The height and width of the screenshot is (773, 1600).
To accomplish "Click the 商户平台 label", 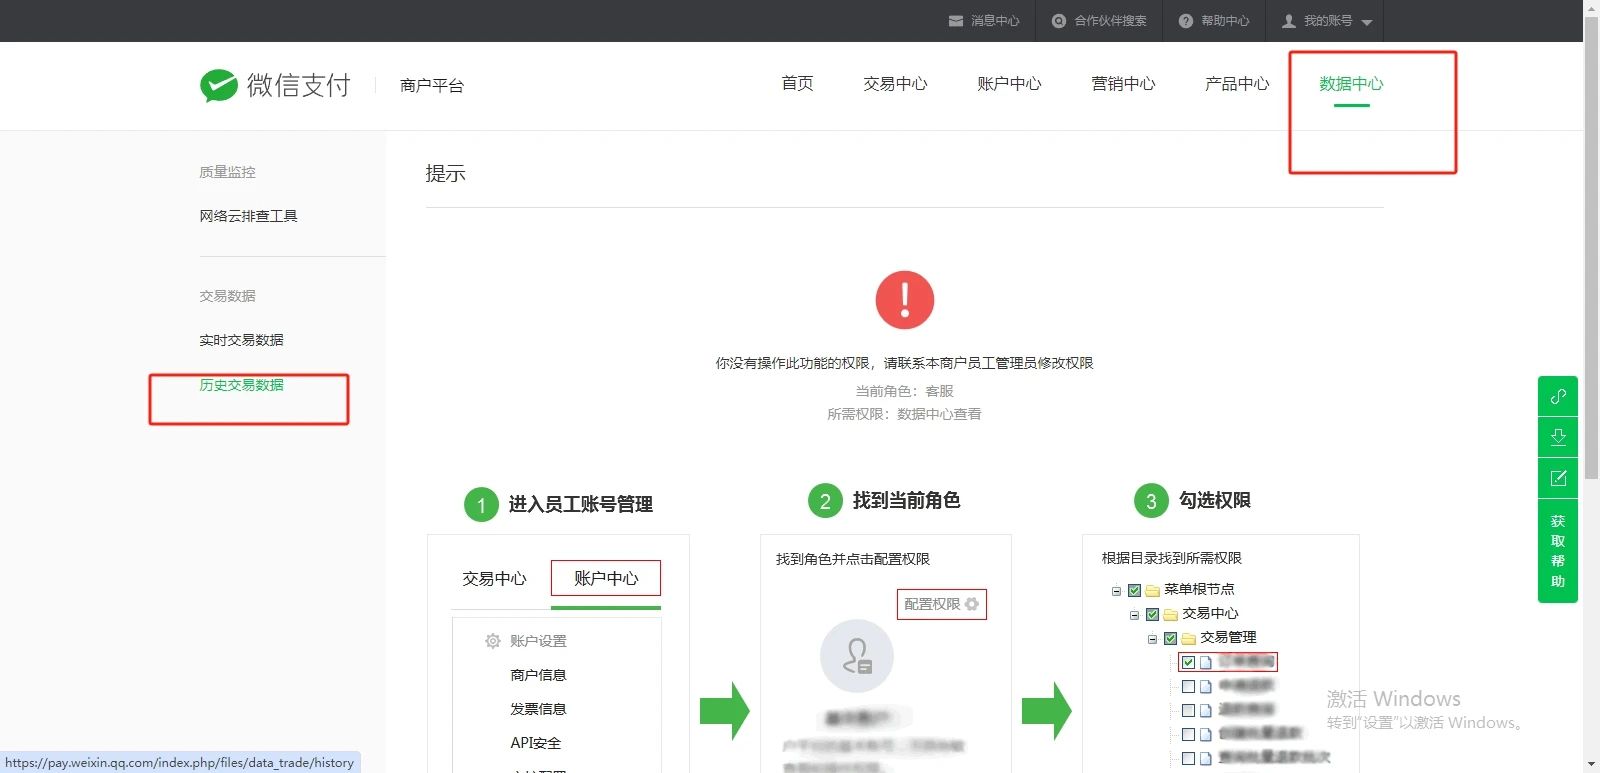I will [x=432, y=86].
